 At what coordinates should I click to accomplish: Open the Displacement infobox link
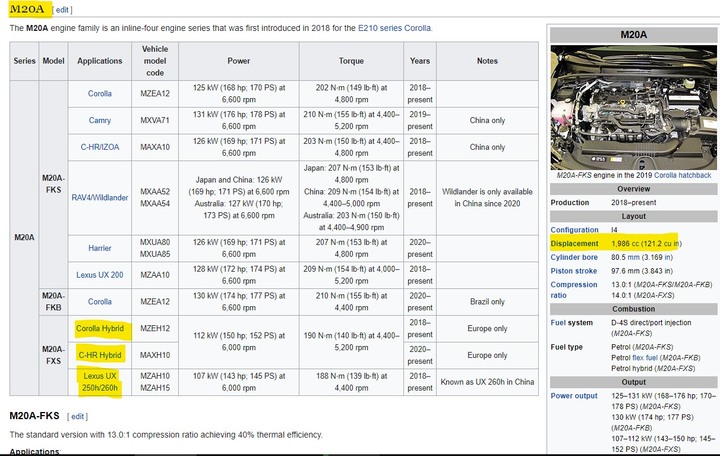[574, 243]
